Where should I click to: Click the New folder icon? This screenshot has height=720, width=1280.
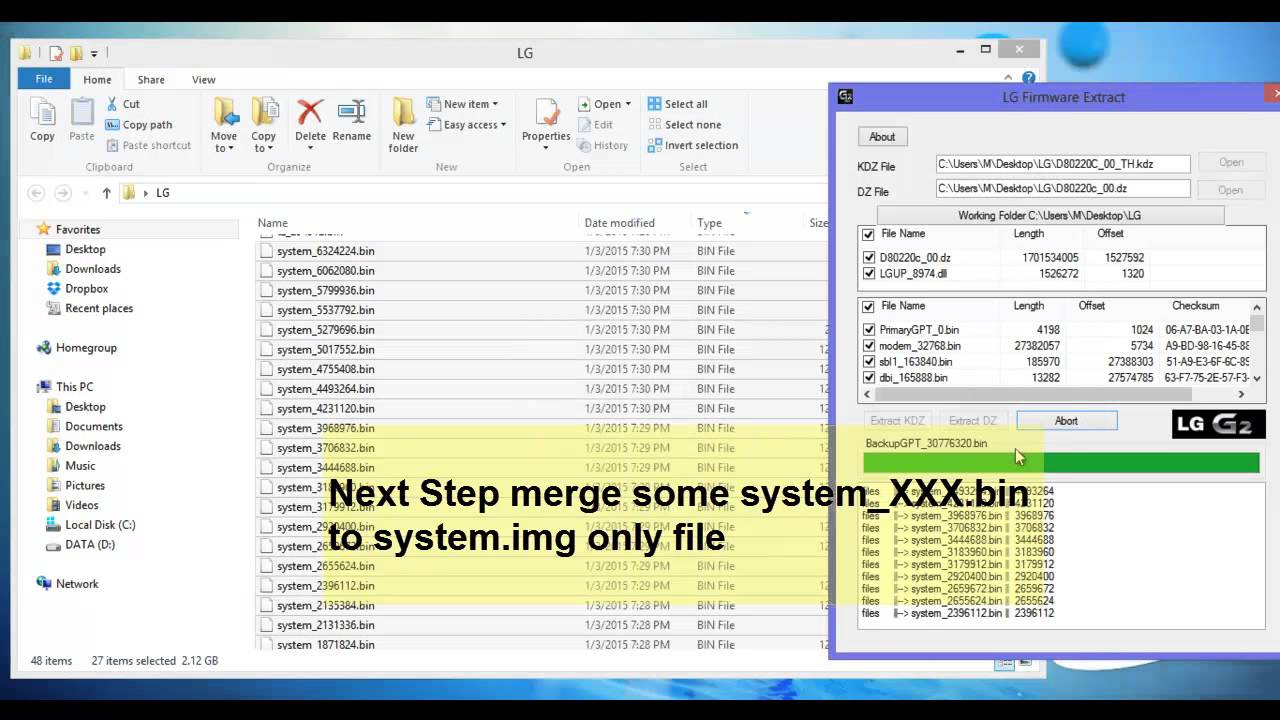pos(404,111)
